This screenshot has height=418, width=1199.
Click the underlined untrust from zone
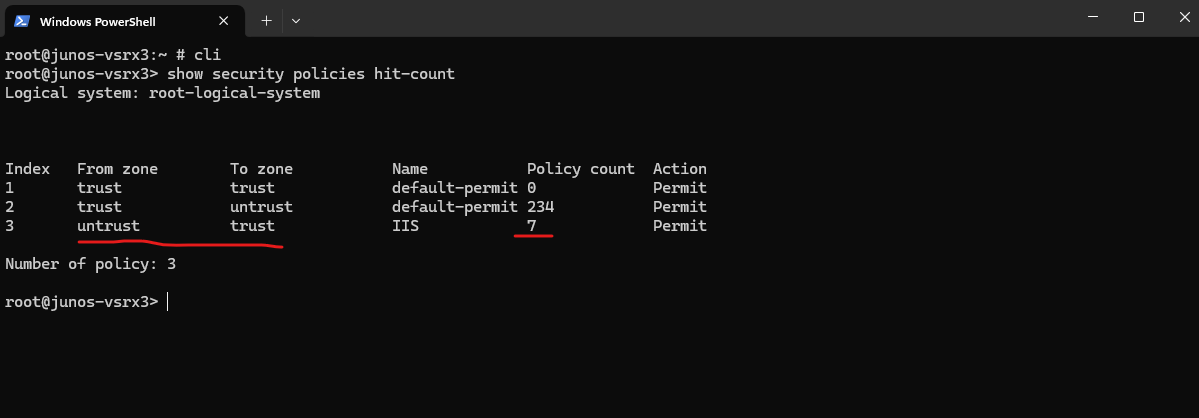point(109,226)
